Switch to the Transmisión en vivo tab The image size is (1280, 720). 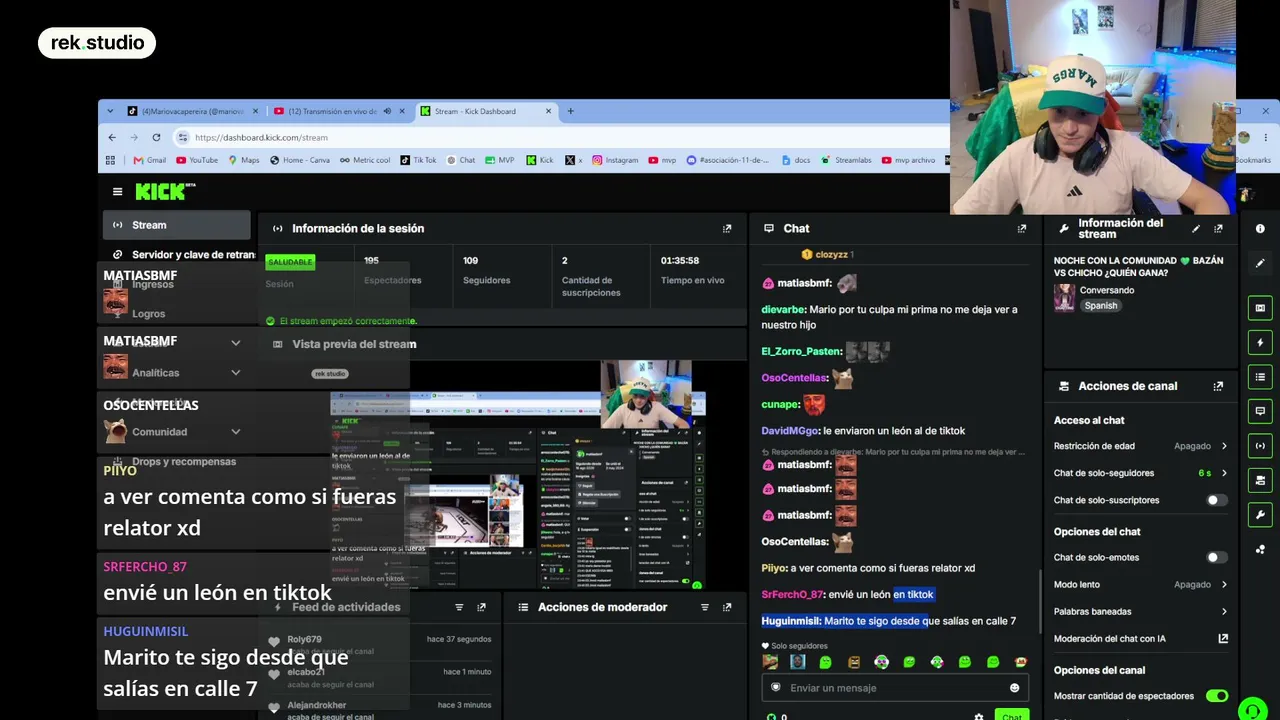(x=338, y=111)
